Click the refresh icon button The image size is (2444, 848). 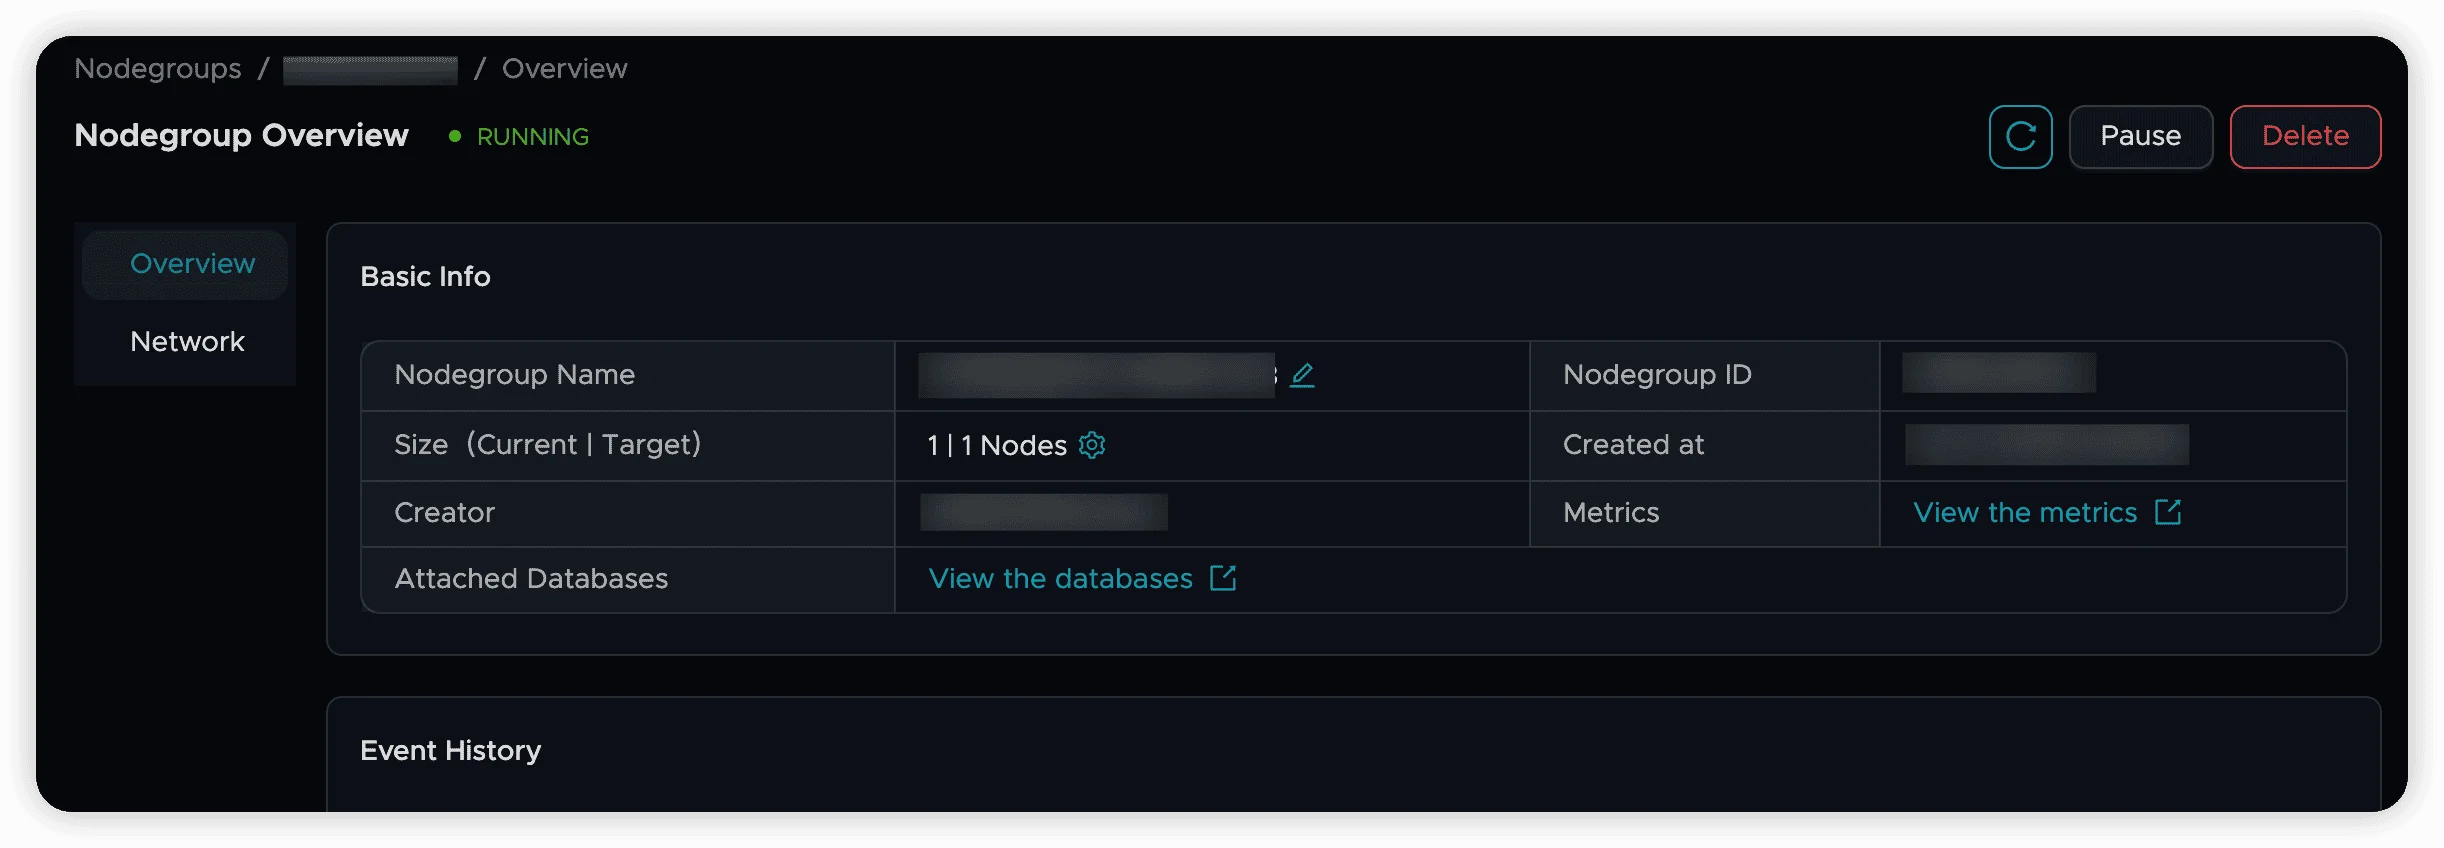click(x=2020, y=137)
